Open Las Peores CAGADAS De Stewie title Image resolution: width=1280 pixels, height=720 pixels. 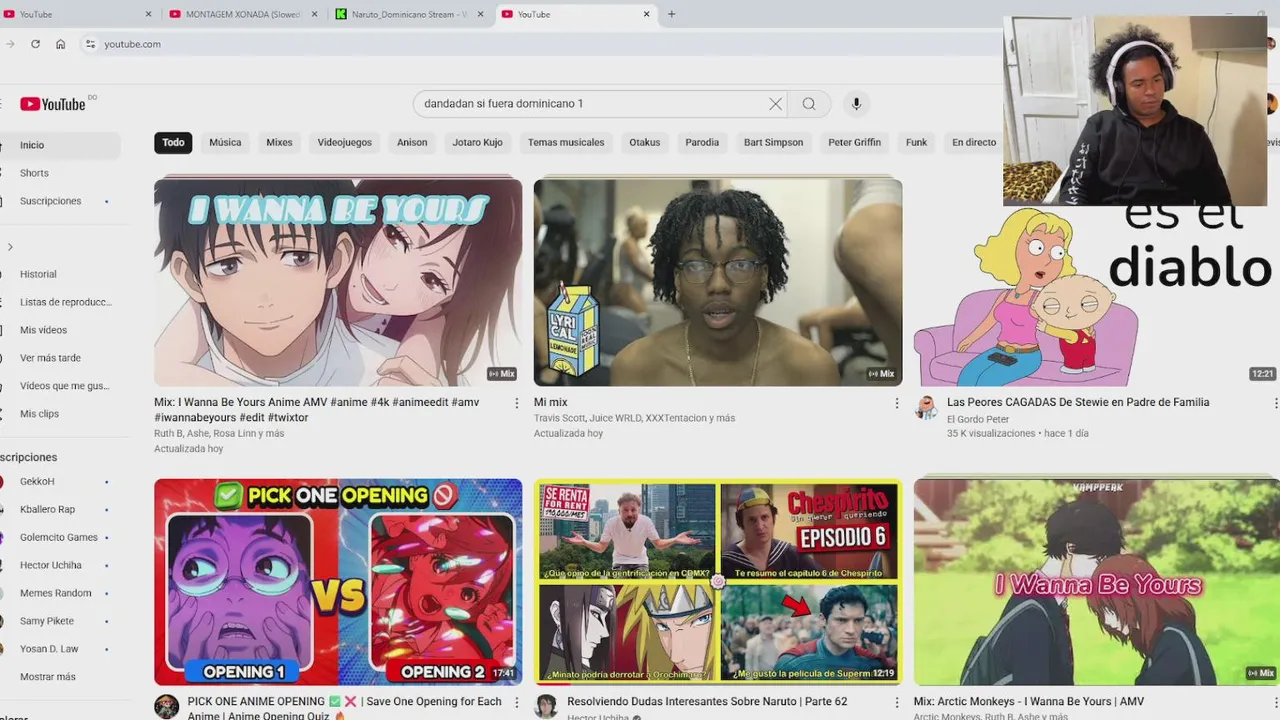point(1078,402)
